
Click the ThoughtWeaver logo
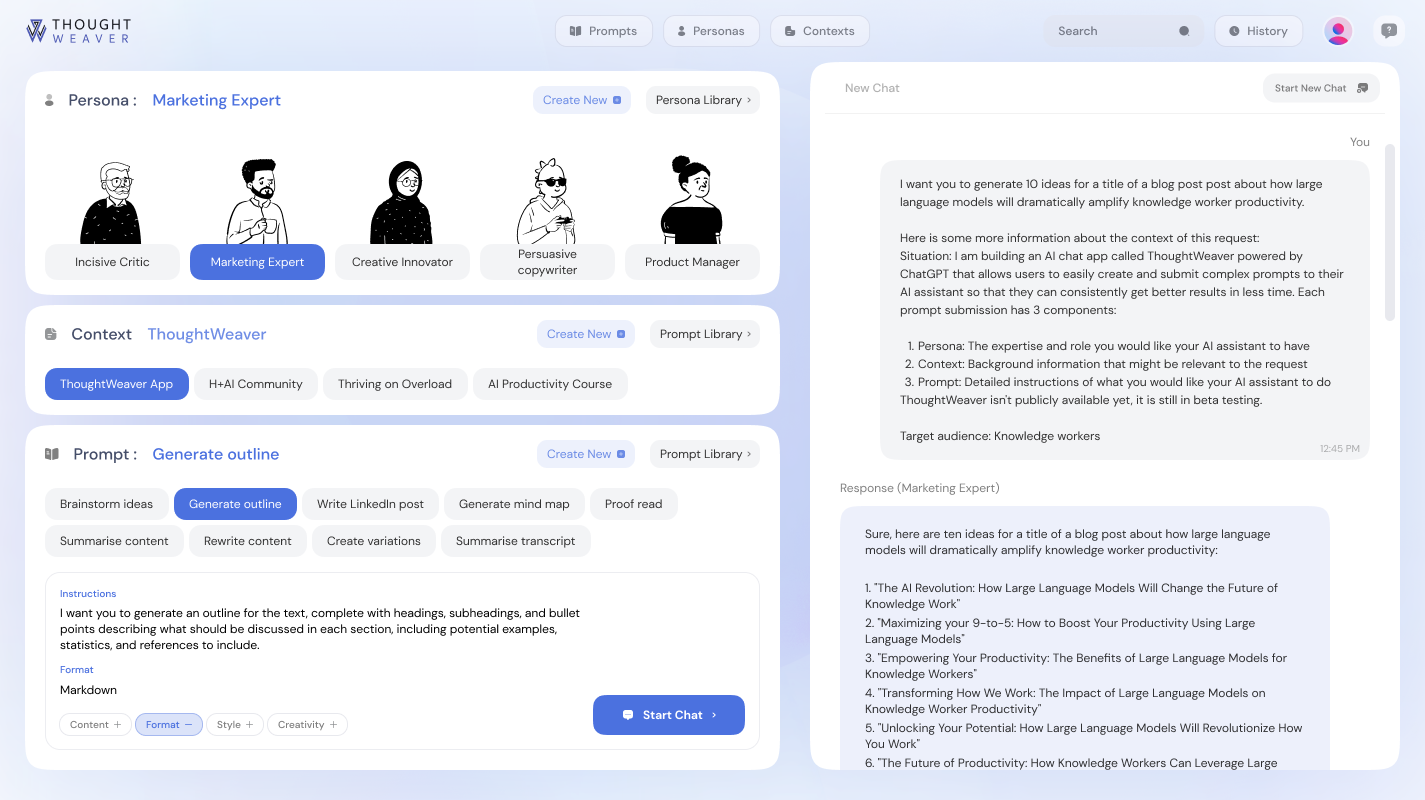click(78, 31)
